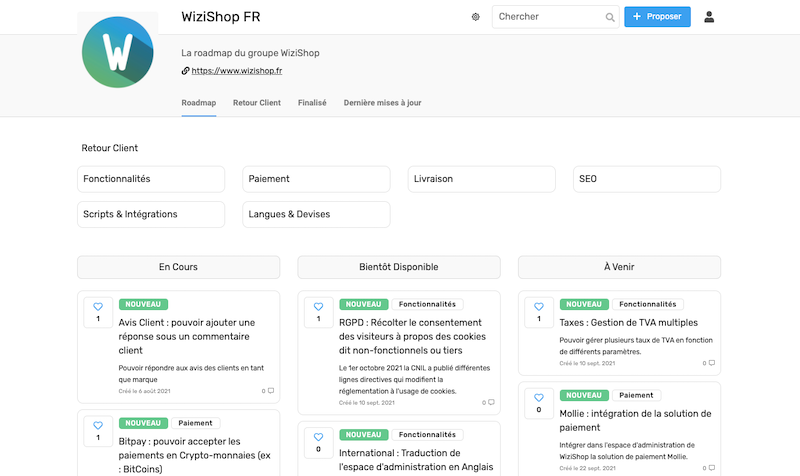800x476 pixels.
Task: Open comments icon on Taxes TVA card
Action: coord(712,363)
